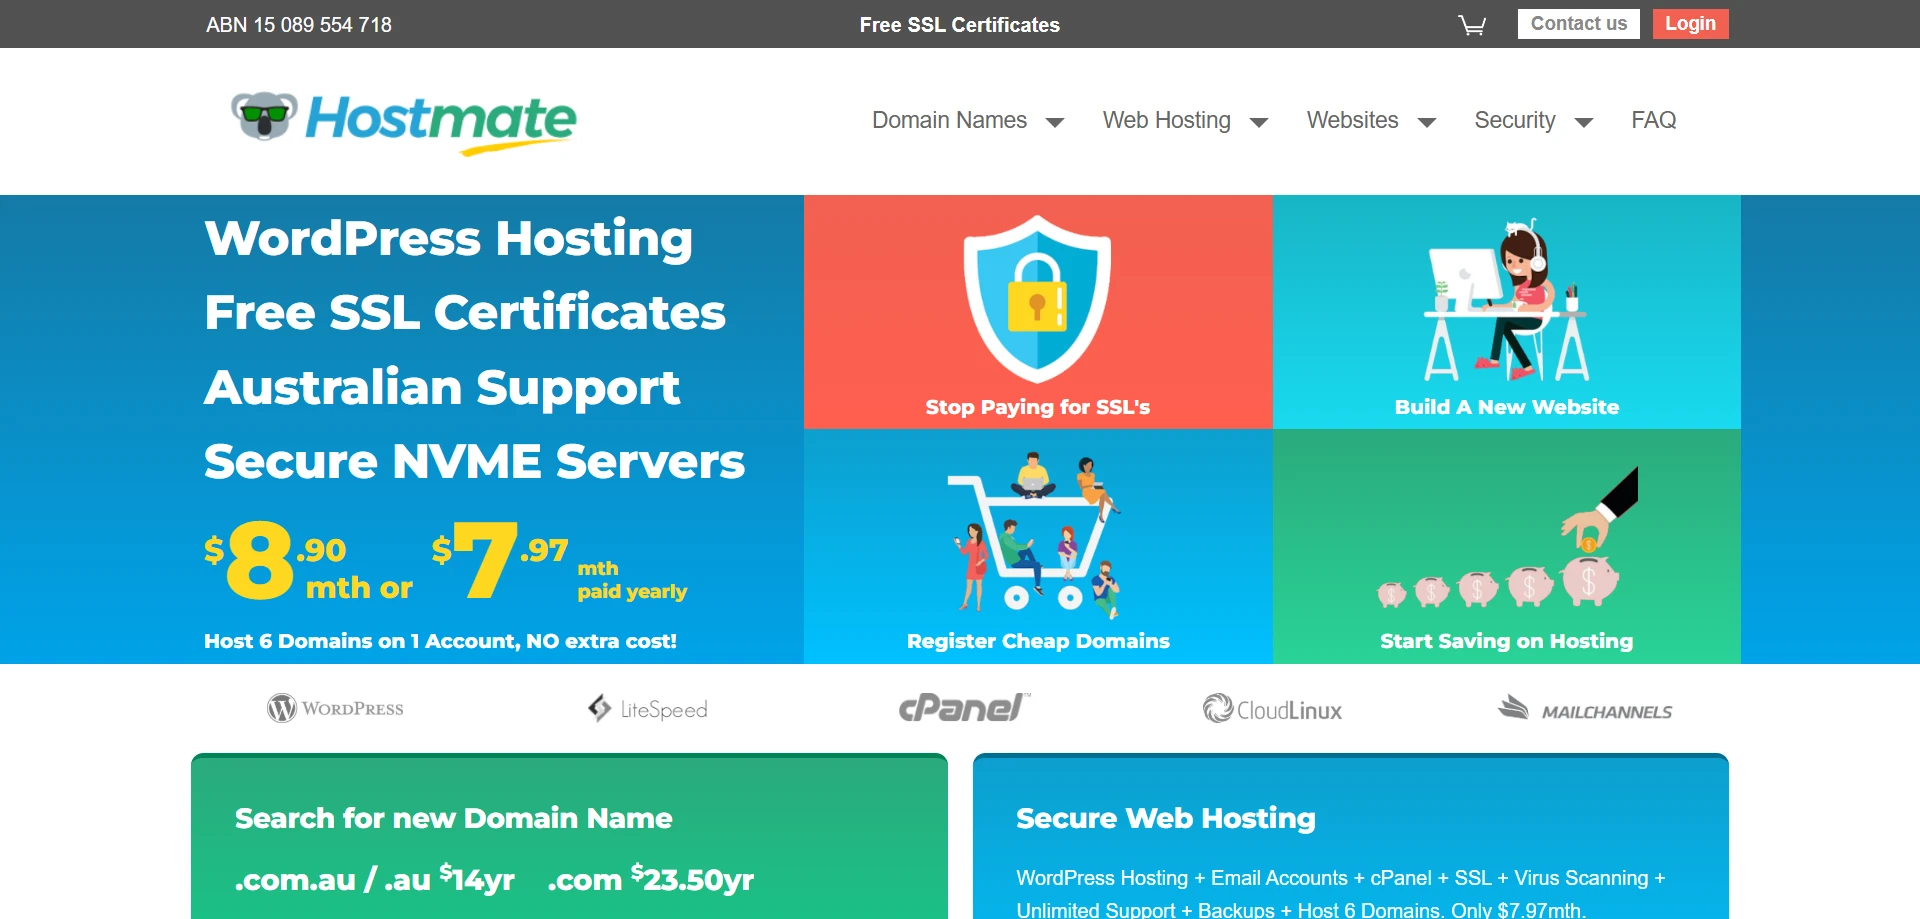Expand the Websites dropdown arrow

click(1427, 122)
